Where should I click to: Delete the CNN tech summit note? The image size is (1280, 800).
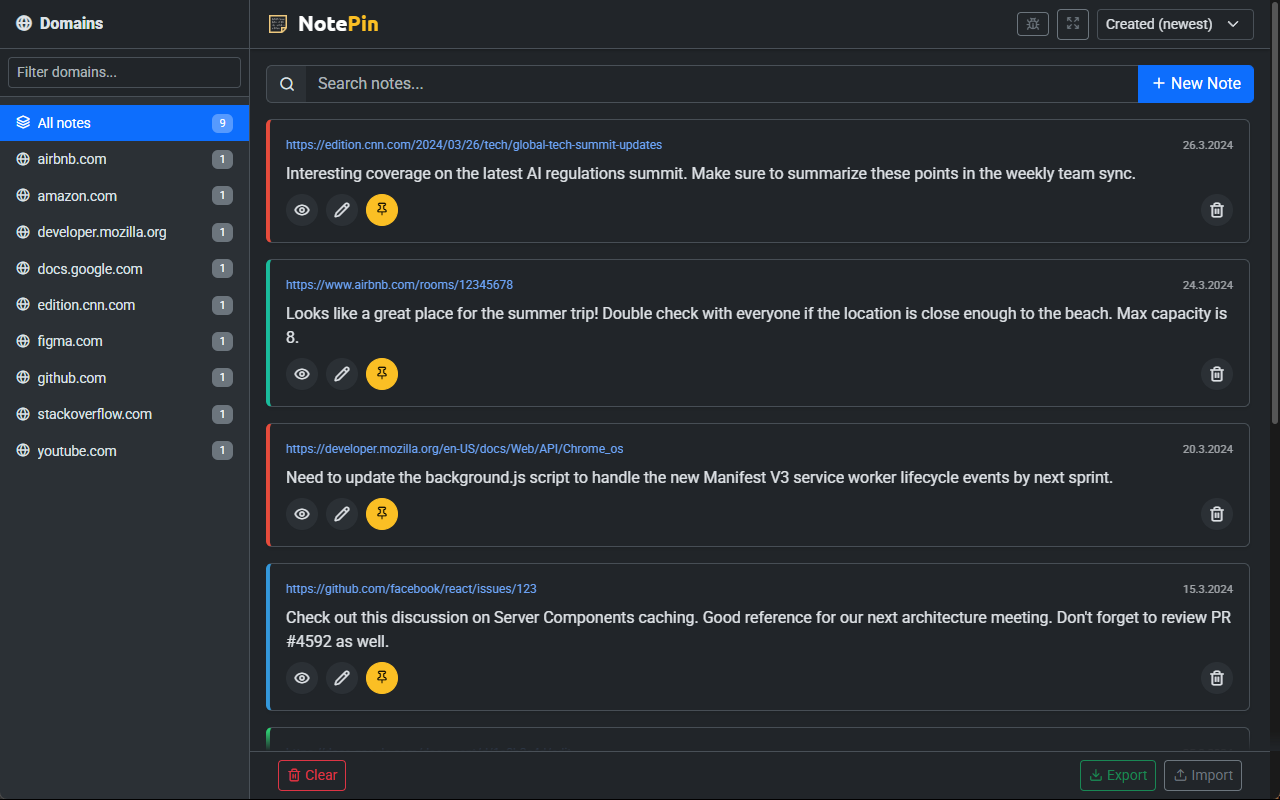pyautogui.click(x=1217, y=210)
